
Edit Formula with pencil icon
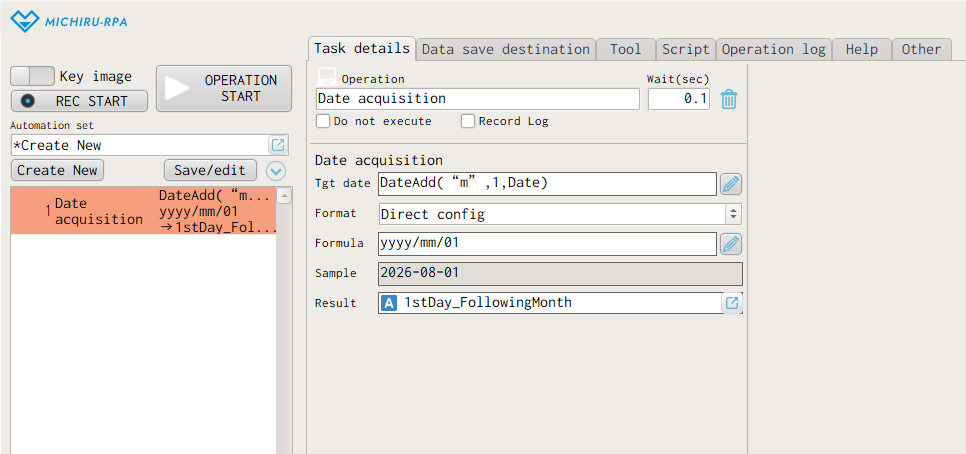click(x=731, y=244)
